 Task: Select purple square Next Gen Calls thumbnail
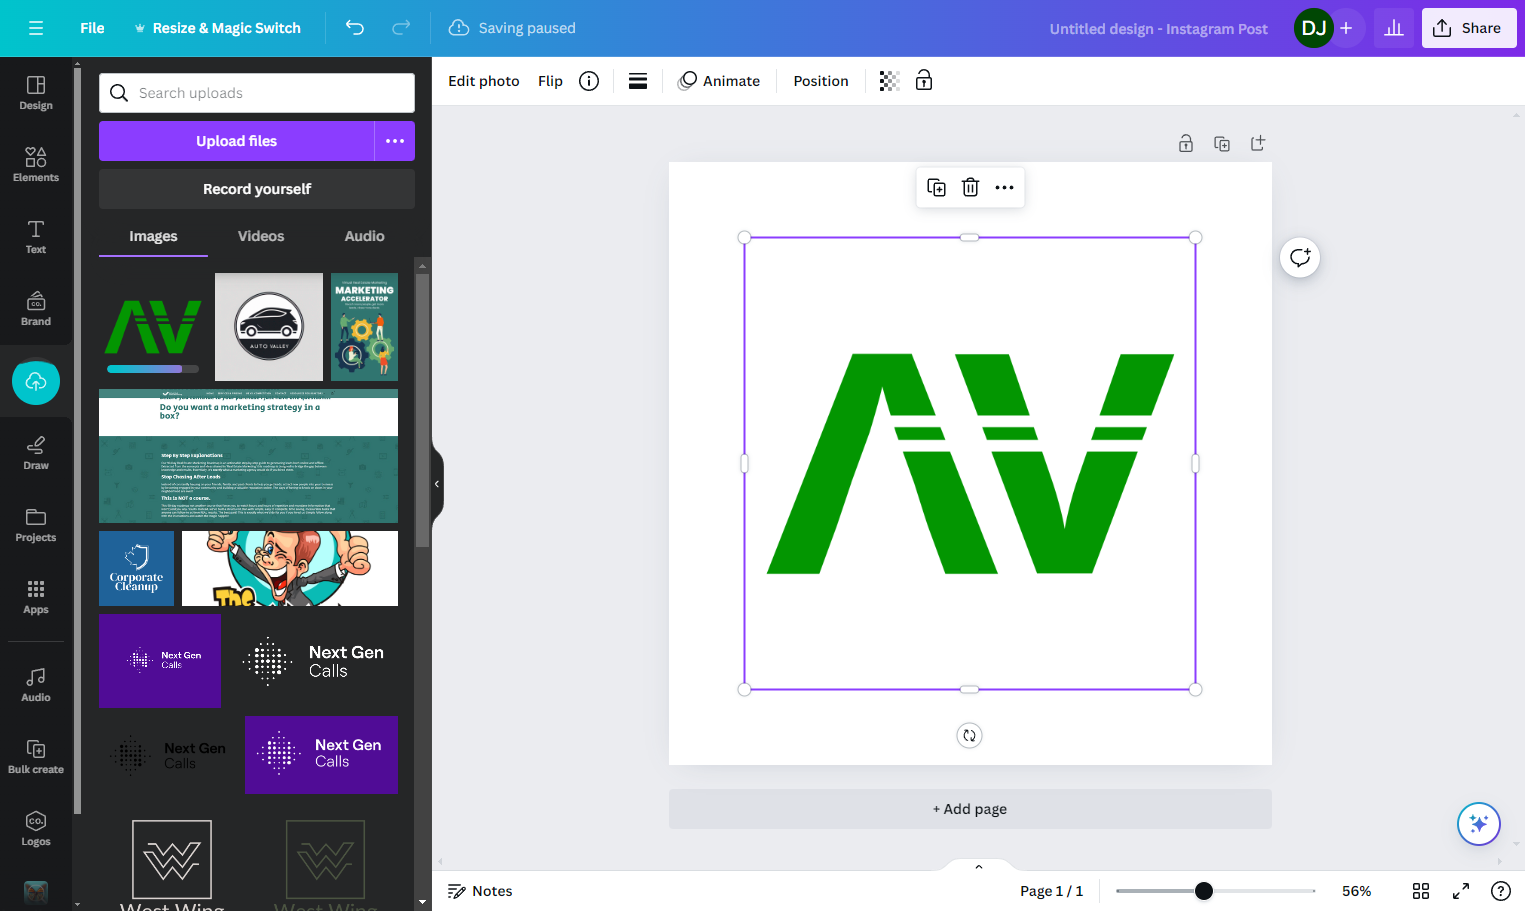pyautogui.click(x=160, y=661)
